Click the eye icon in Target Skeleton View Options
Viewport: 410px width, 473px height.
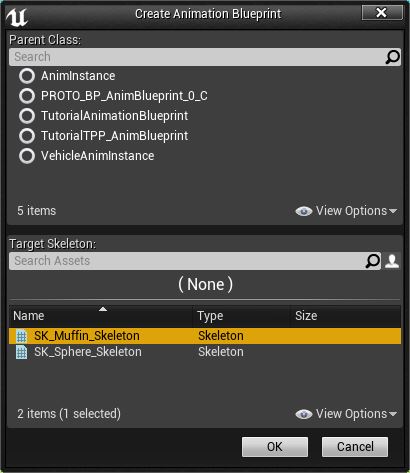click(x=304, y=414)
